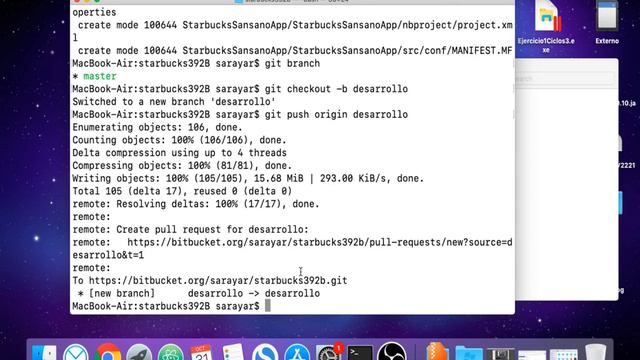Viewport: 640px width, 360px height.
Task: Click the search field in background window
Action: coord(565,78)
